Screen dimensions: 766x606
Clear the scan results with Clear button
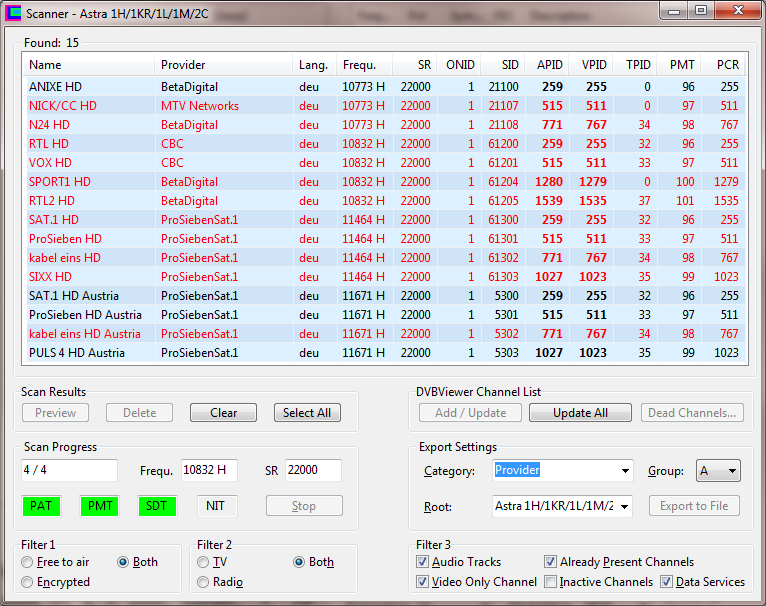point(223,413)
